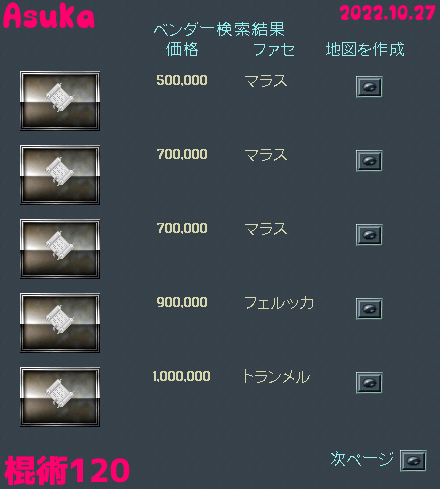Create a map for the 500,000 listing
The width and height of the screenshot is (440, 489).
point(369,87)
